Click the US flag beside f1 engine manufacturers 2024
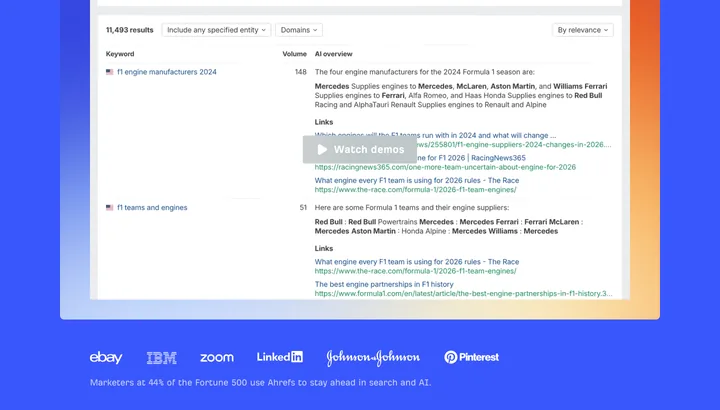720x410 pixels. point(109,72)
